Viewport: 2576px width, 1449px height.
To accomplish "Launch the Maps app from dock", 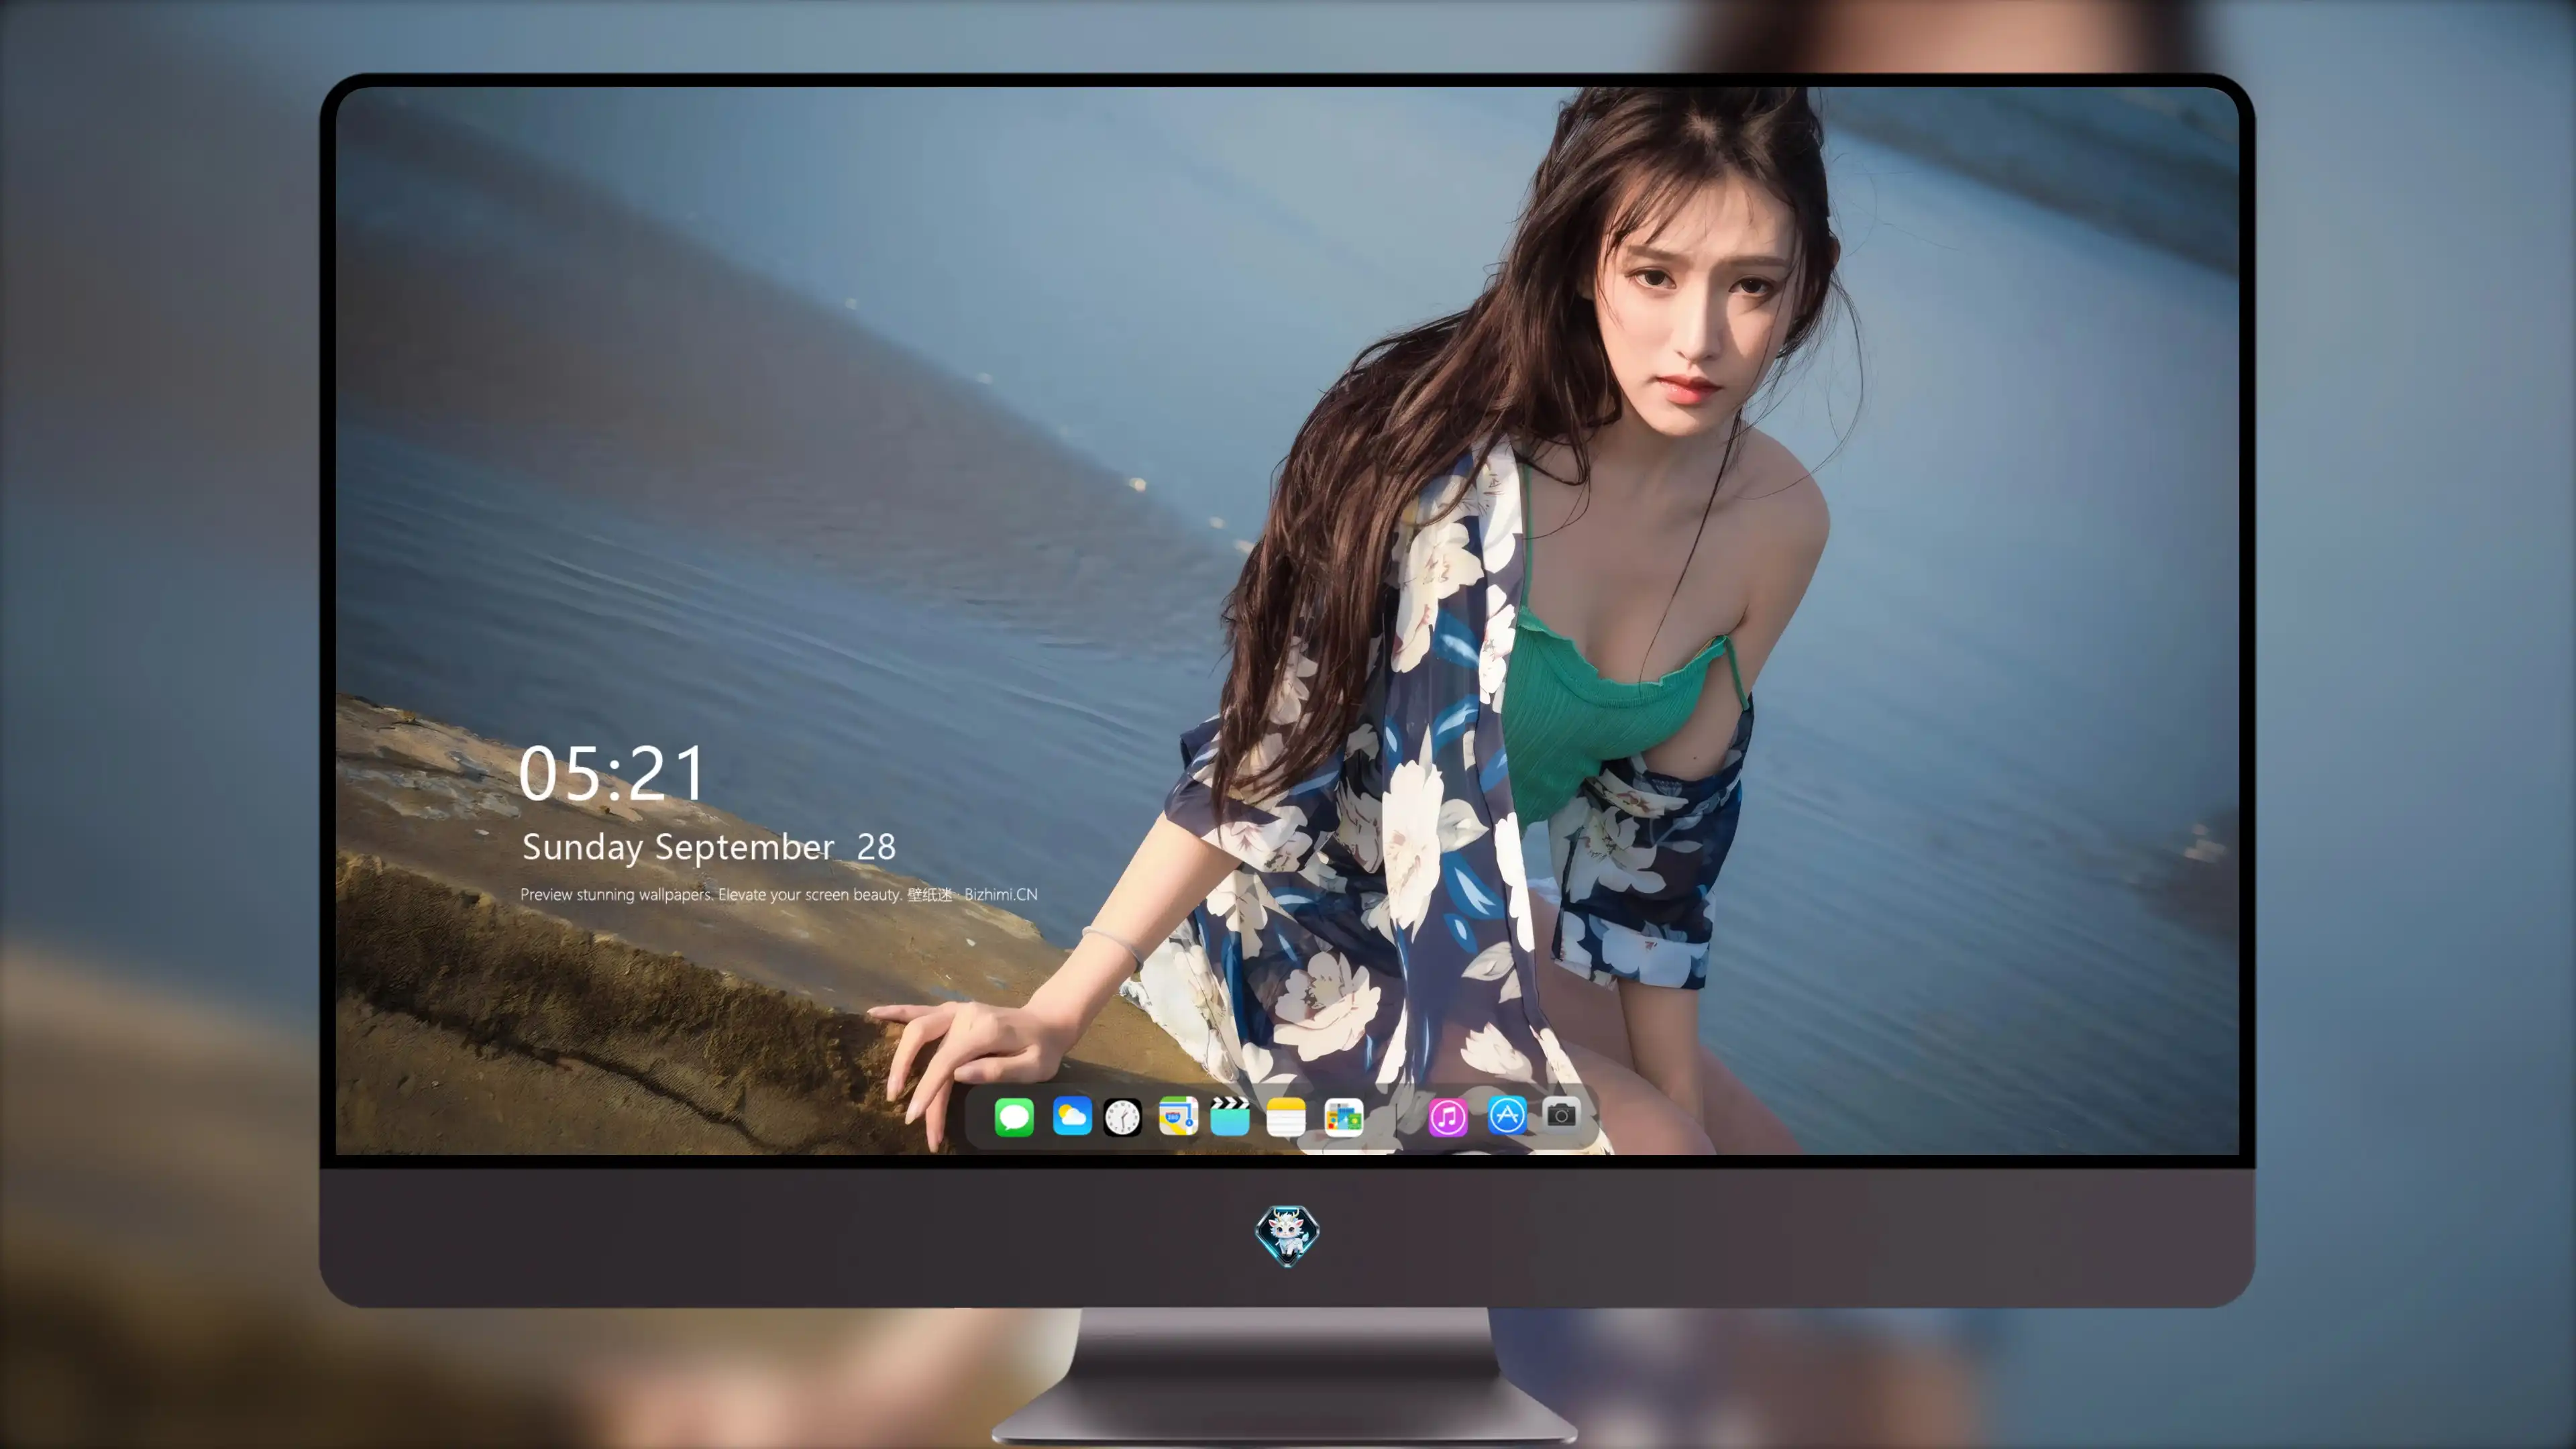I will tap(1178, 1116).
